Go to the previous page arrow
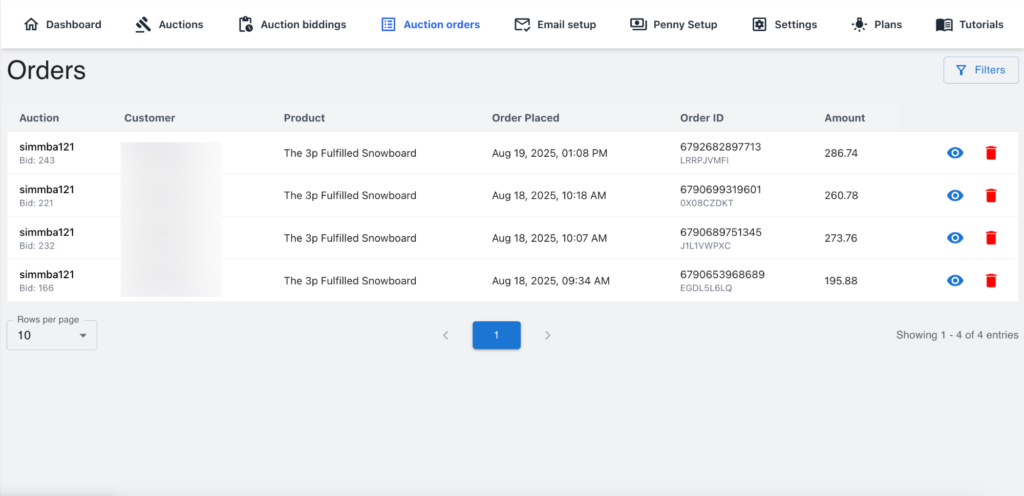Viewport: 1024px width, 496px height. pyautogui.click(x=445, y=335)
